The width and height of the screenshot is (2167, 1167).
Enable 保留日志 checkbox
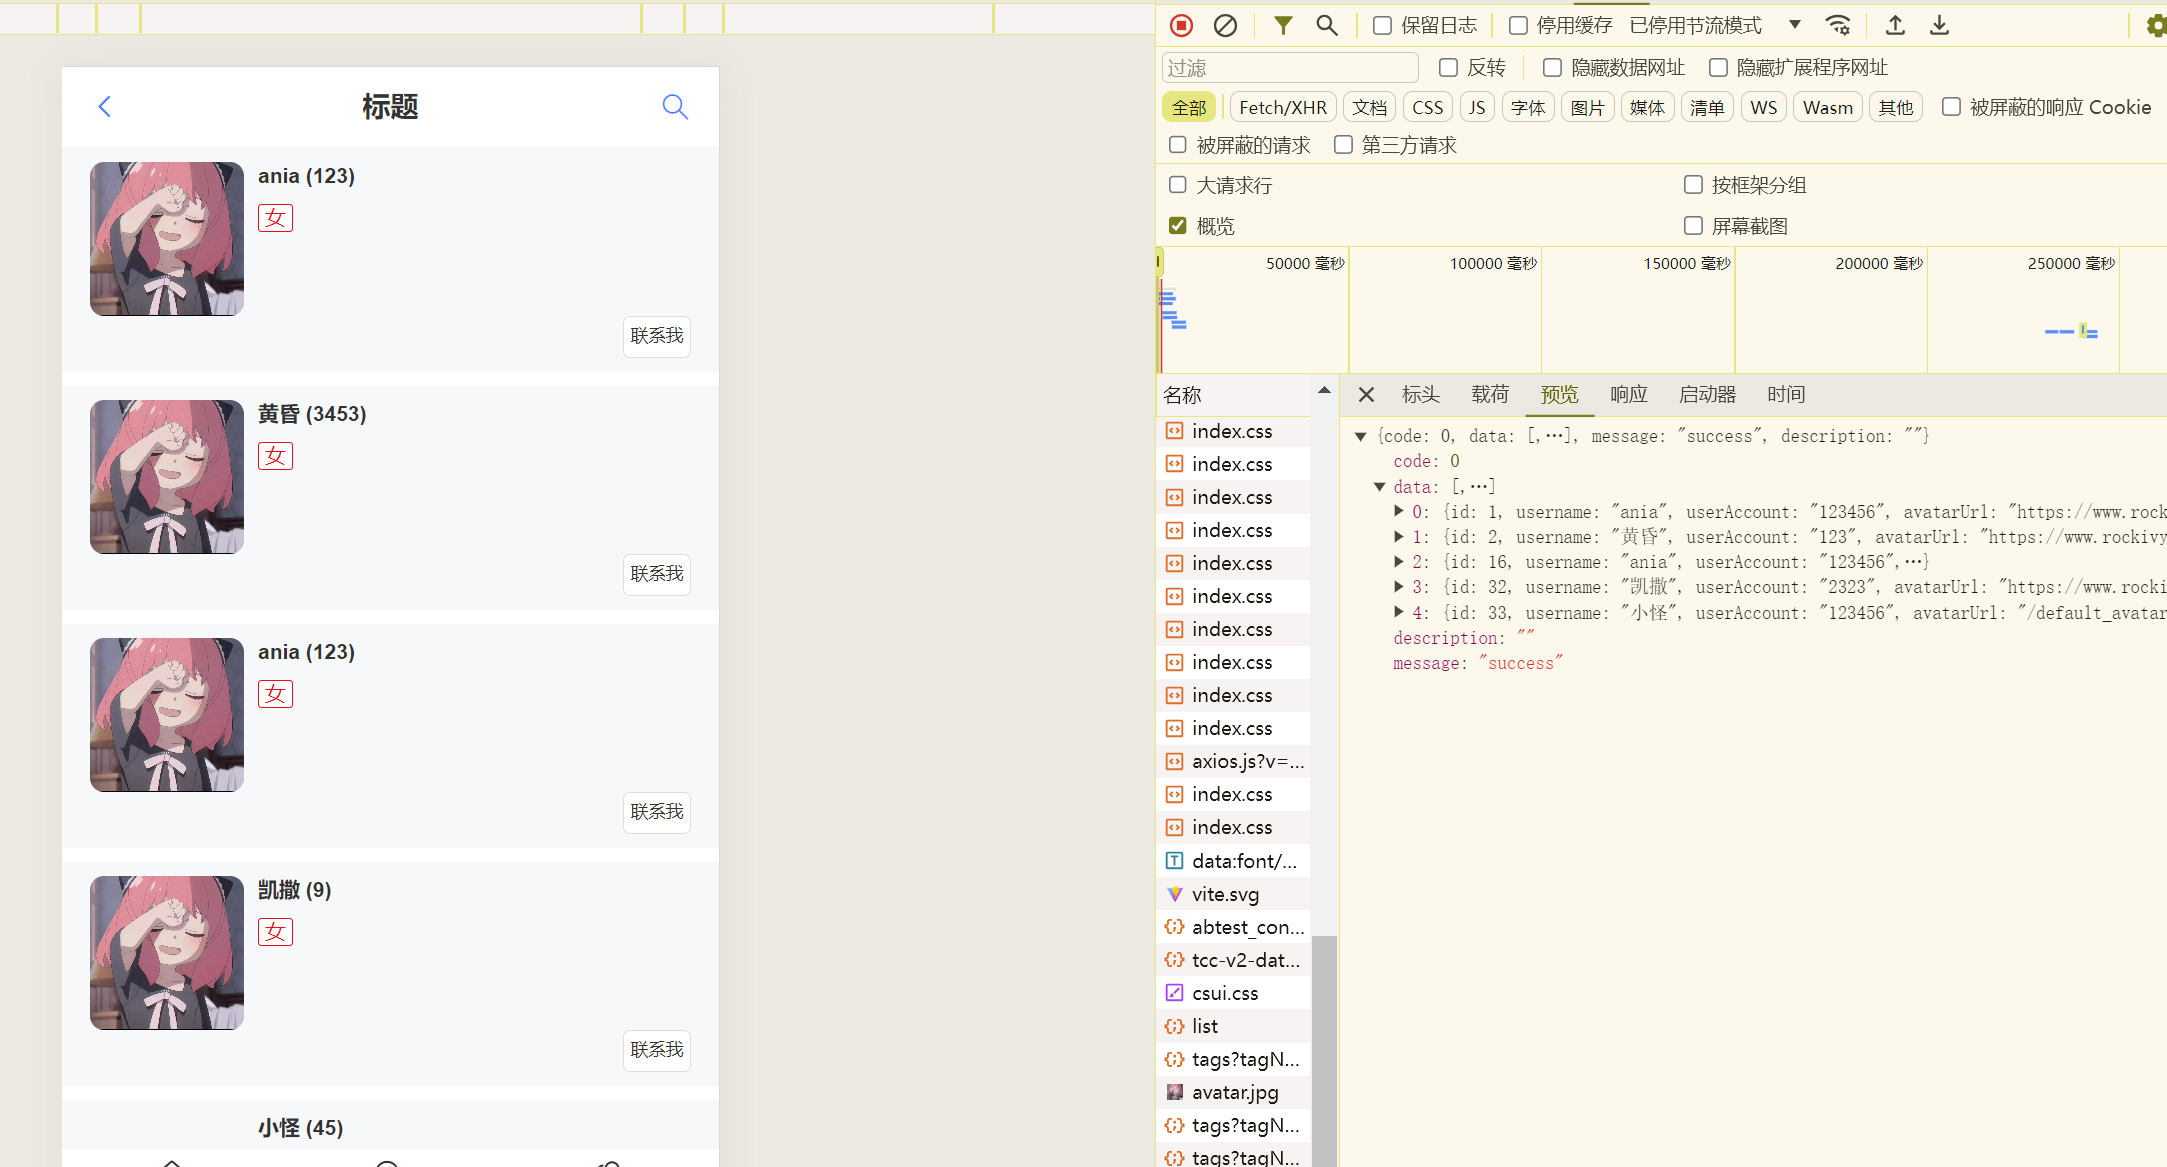tap(1382, 26)
